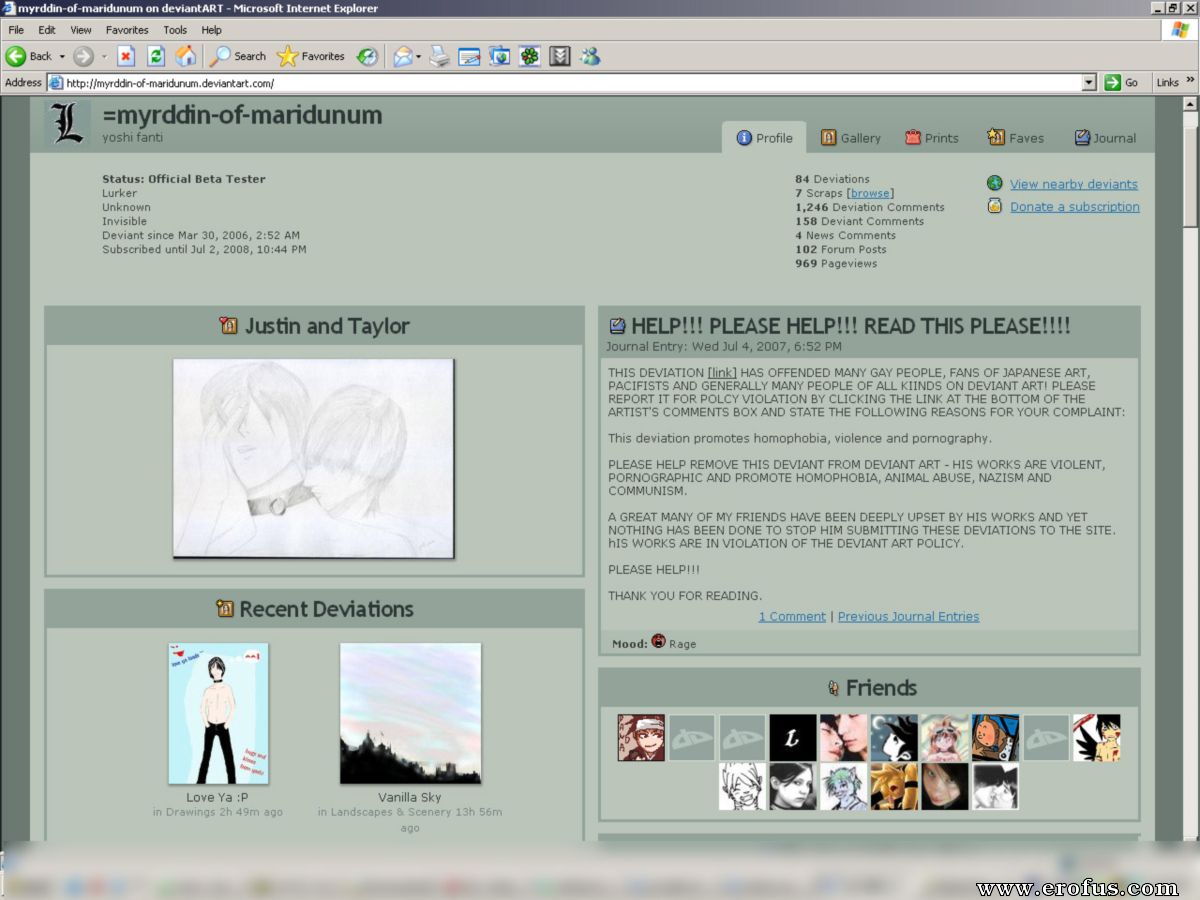
Task: Open the Tools menu
Action: (x=175, y=30)
